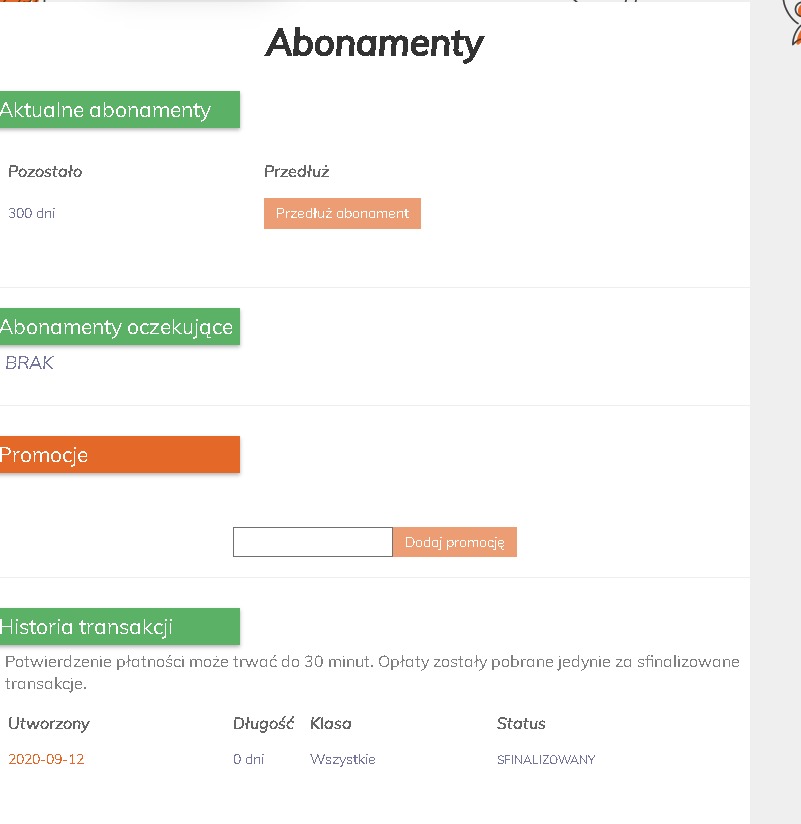Click the 300 dni remaining value
Viewport: 801px width, 824px height.
pyautogui.click(x=32, y=213)
